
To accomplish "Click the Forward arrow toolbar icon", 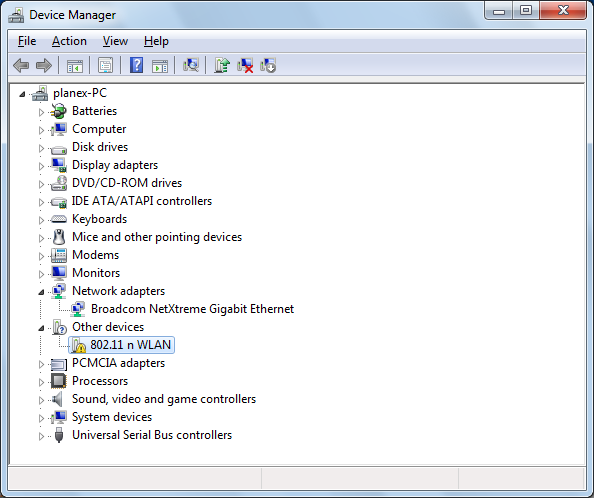I will coord(44,66).
